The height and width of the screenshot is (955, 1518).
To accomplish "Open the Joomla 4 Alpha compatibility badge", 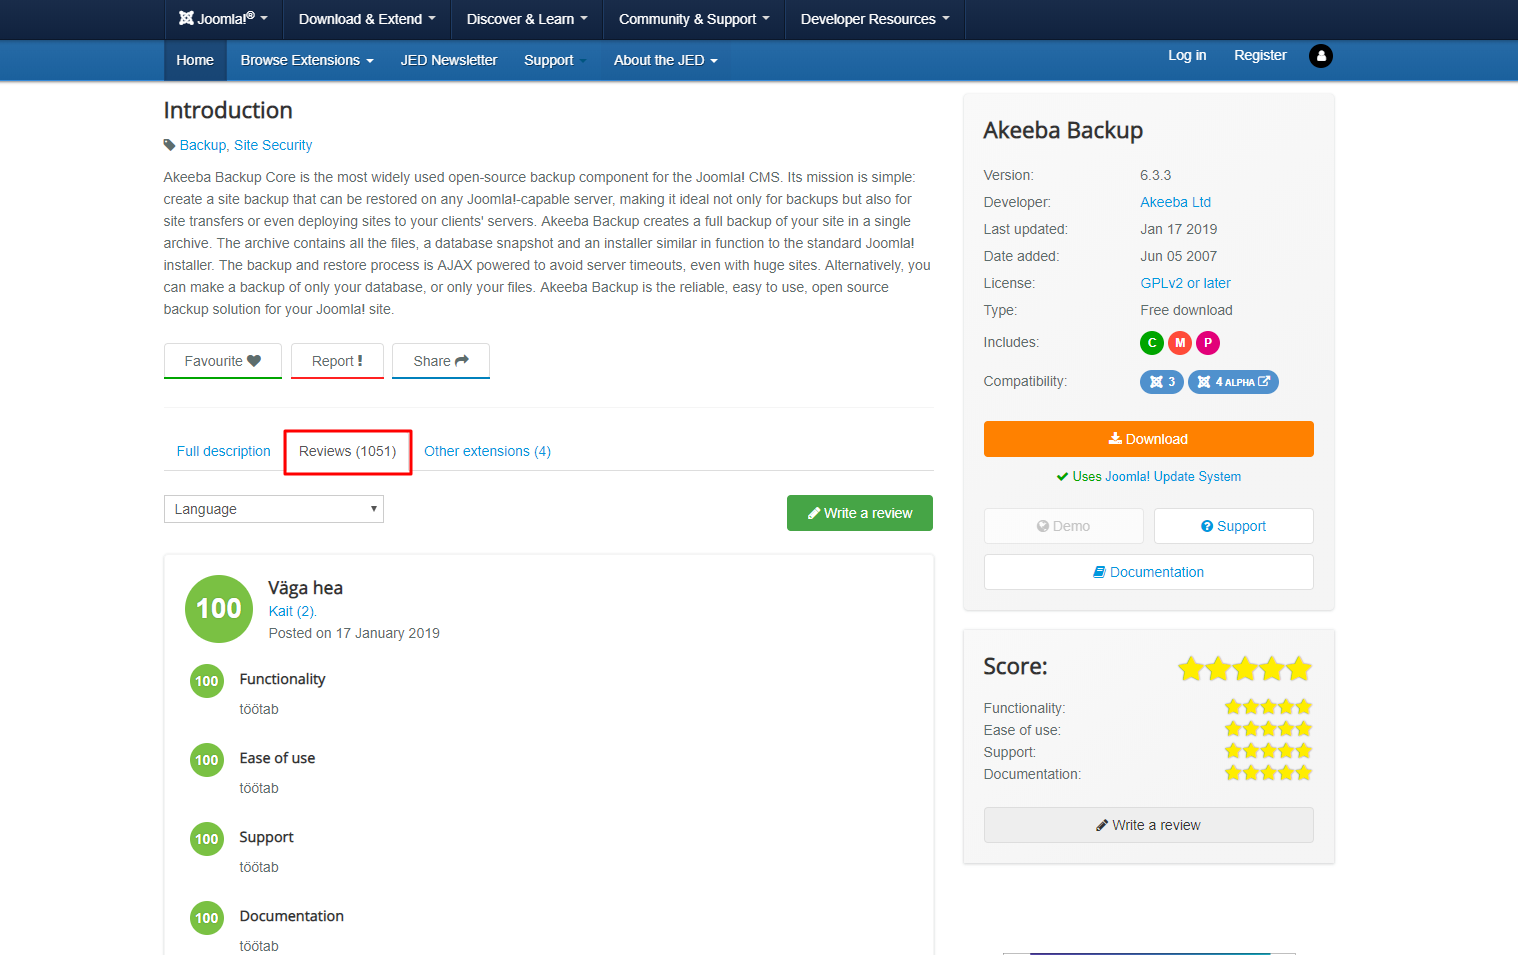I will coord(1233,382).
